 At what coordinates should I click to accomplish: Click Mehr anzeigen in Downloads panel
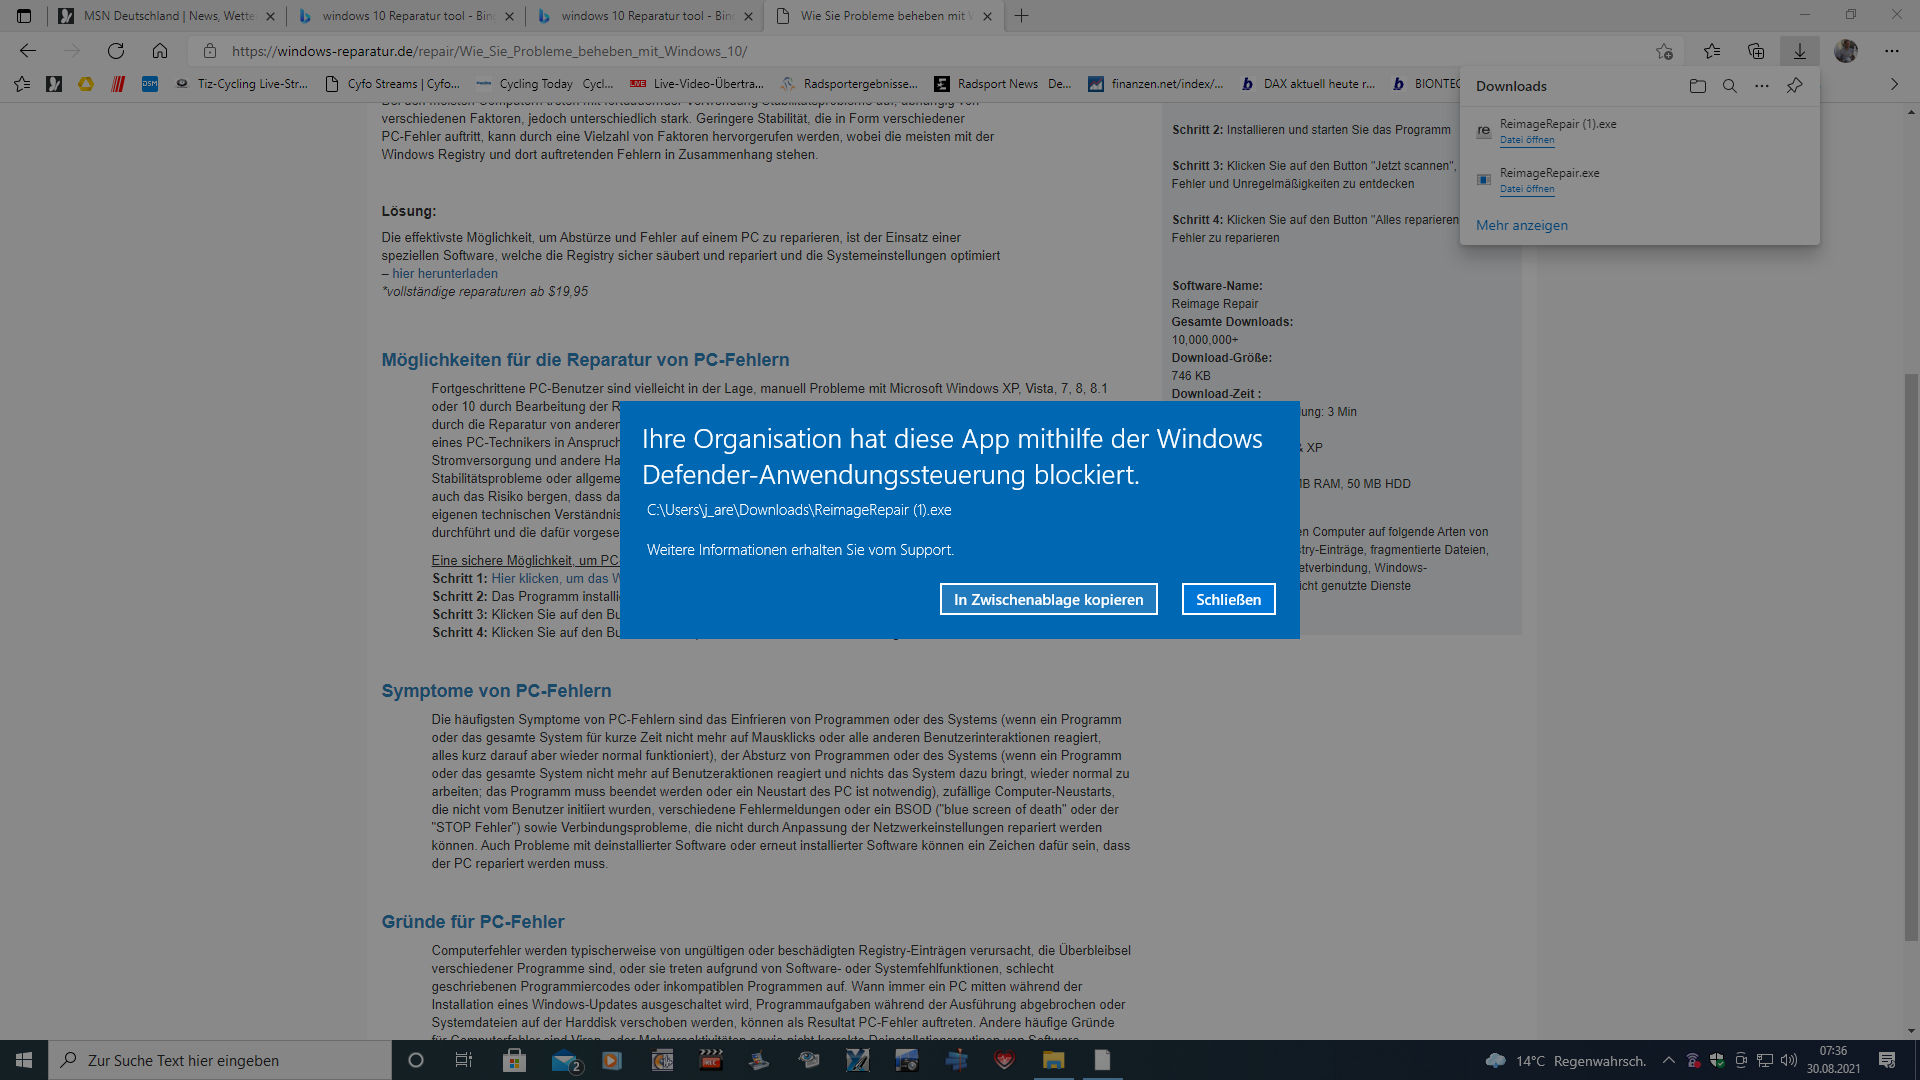(x=1522, y=225)
